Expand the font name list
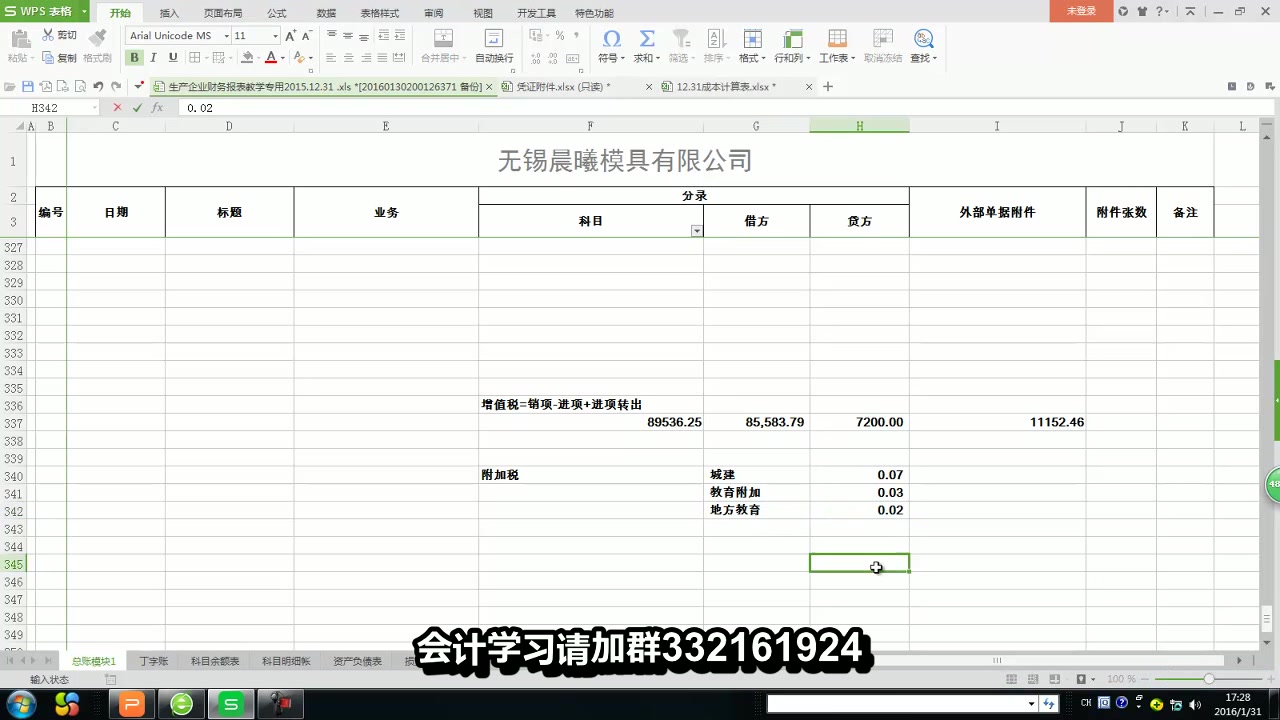 tap(227, 35)
